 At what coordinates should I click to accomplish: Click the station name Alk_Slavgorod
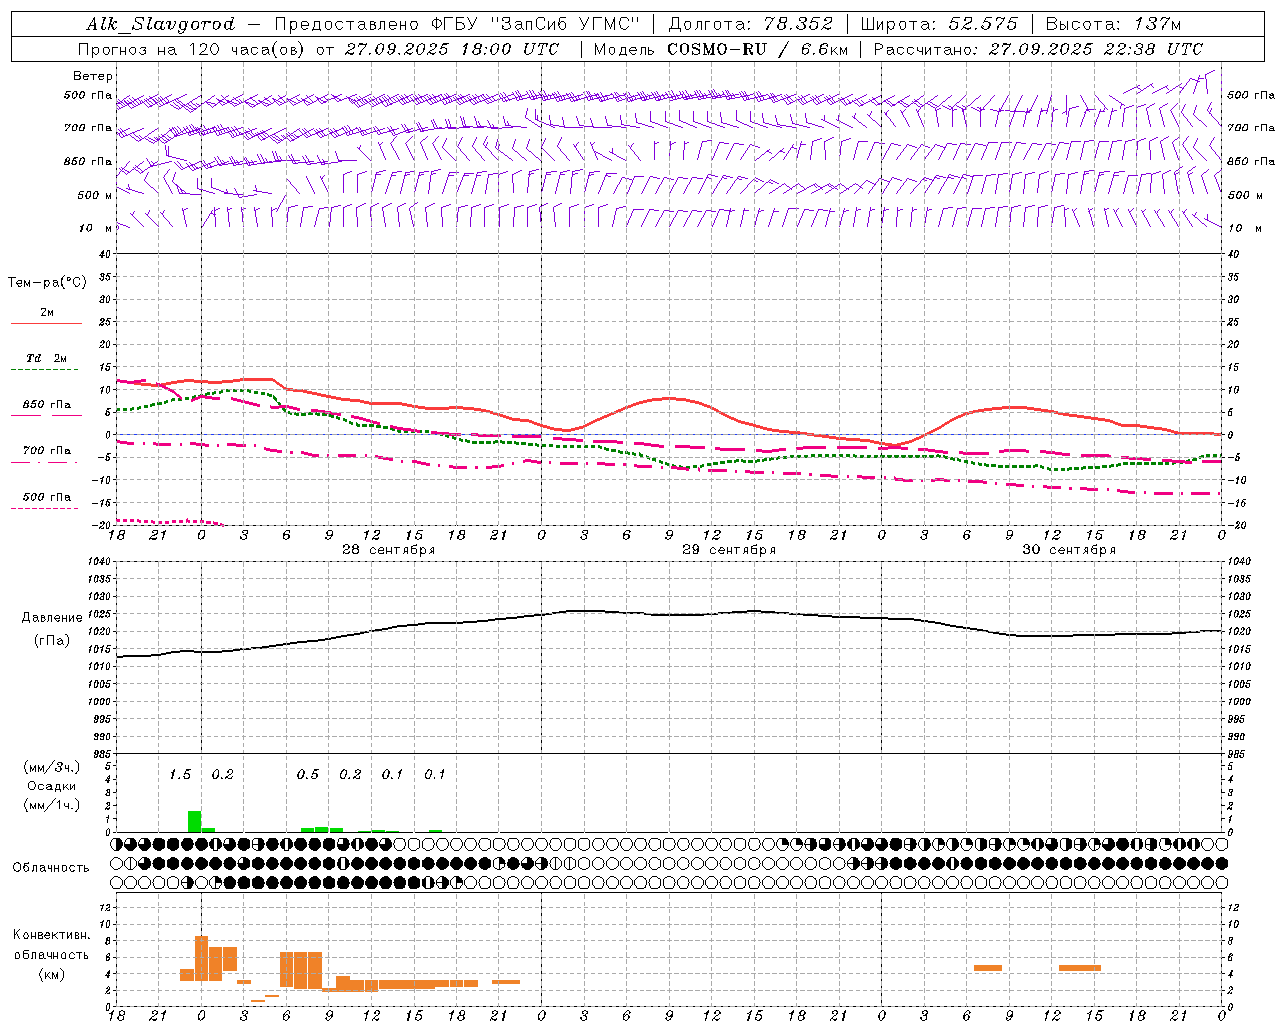pos(160,24)
